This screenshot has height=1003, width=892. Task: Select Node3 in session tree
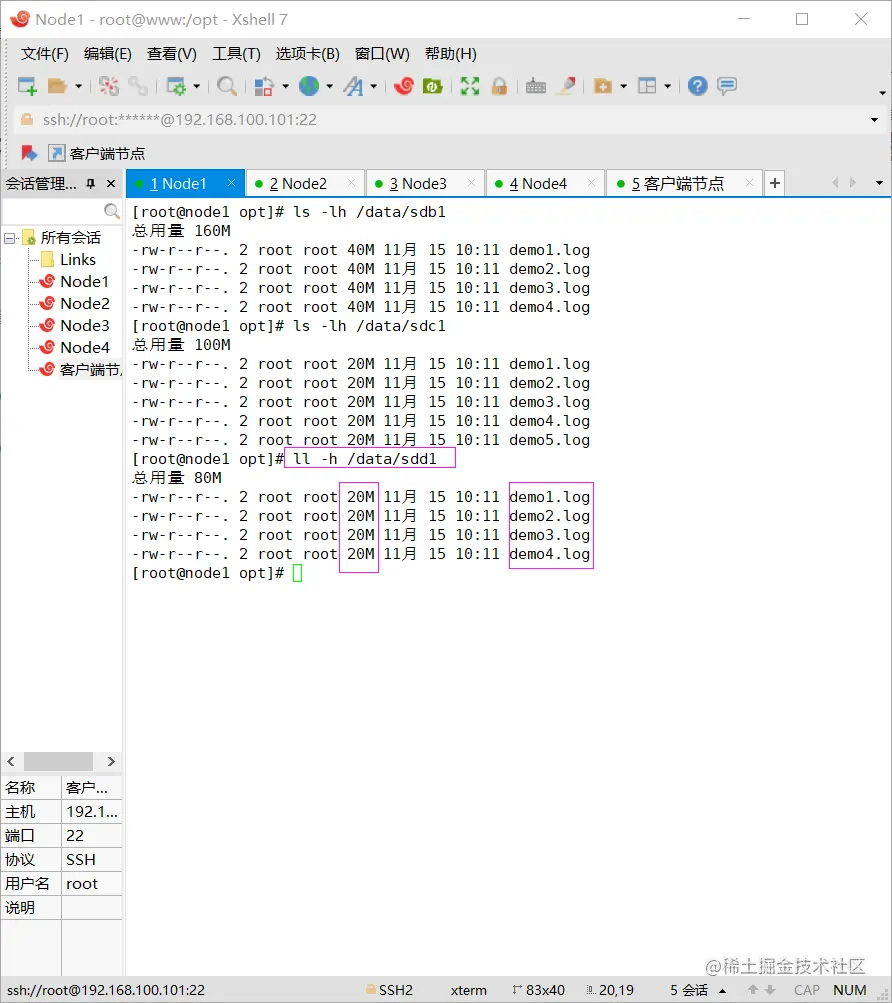tap(84, 326)
